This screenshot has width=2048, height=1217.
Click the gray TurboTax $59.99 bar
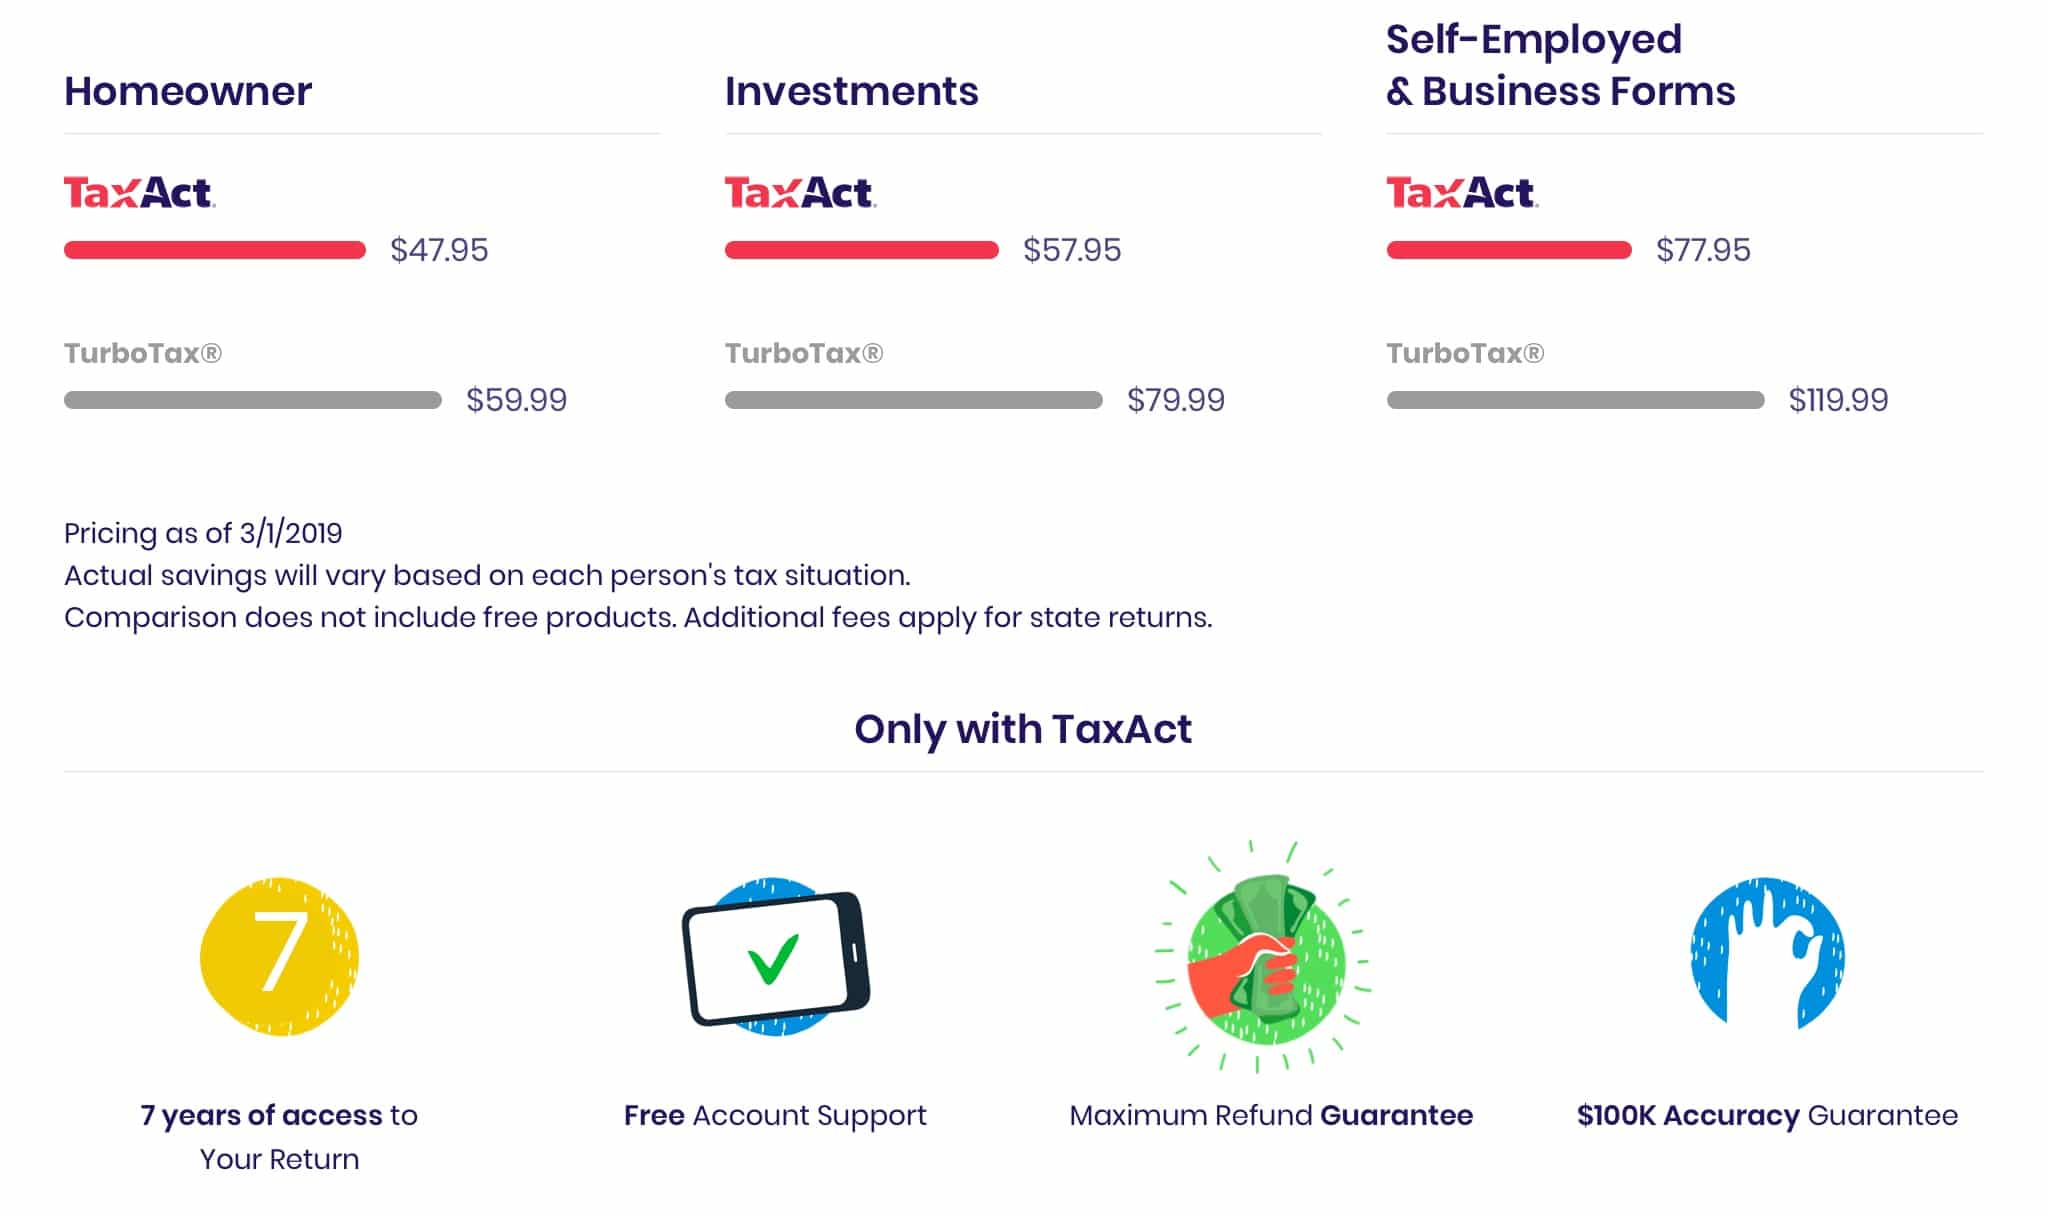253,400
